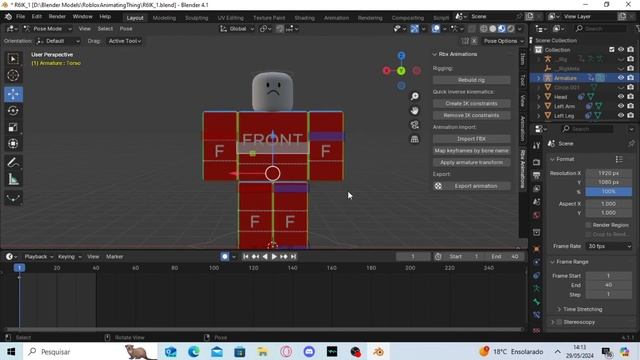Click Remove IK constraints button
640x360 pixels.
point(471,116)
